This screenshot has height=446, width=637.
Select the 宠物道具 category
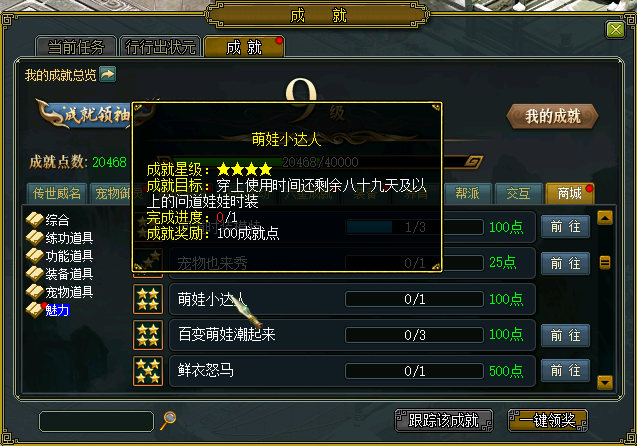(x=60, y=292)
